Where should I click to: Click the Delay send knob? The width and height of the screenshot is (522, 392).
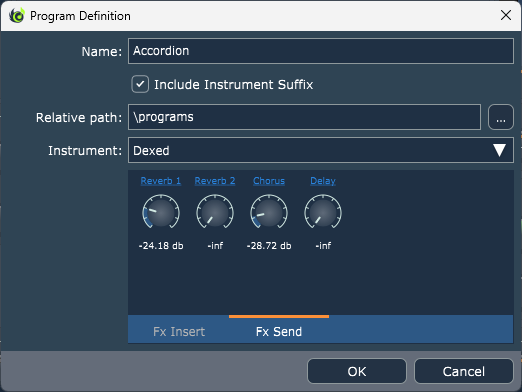pyautogui.click(x=323, y=212)
